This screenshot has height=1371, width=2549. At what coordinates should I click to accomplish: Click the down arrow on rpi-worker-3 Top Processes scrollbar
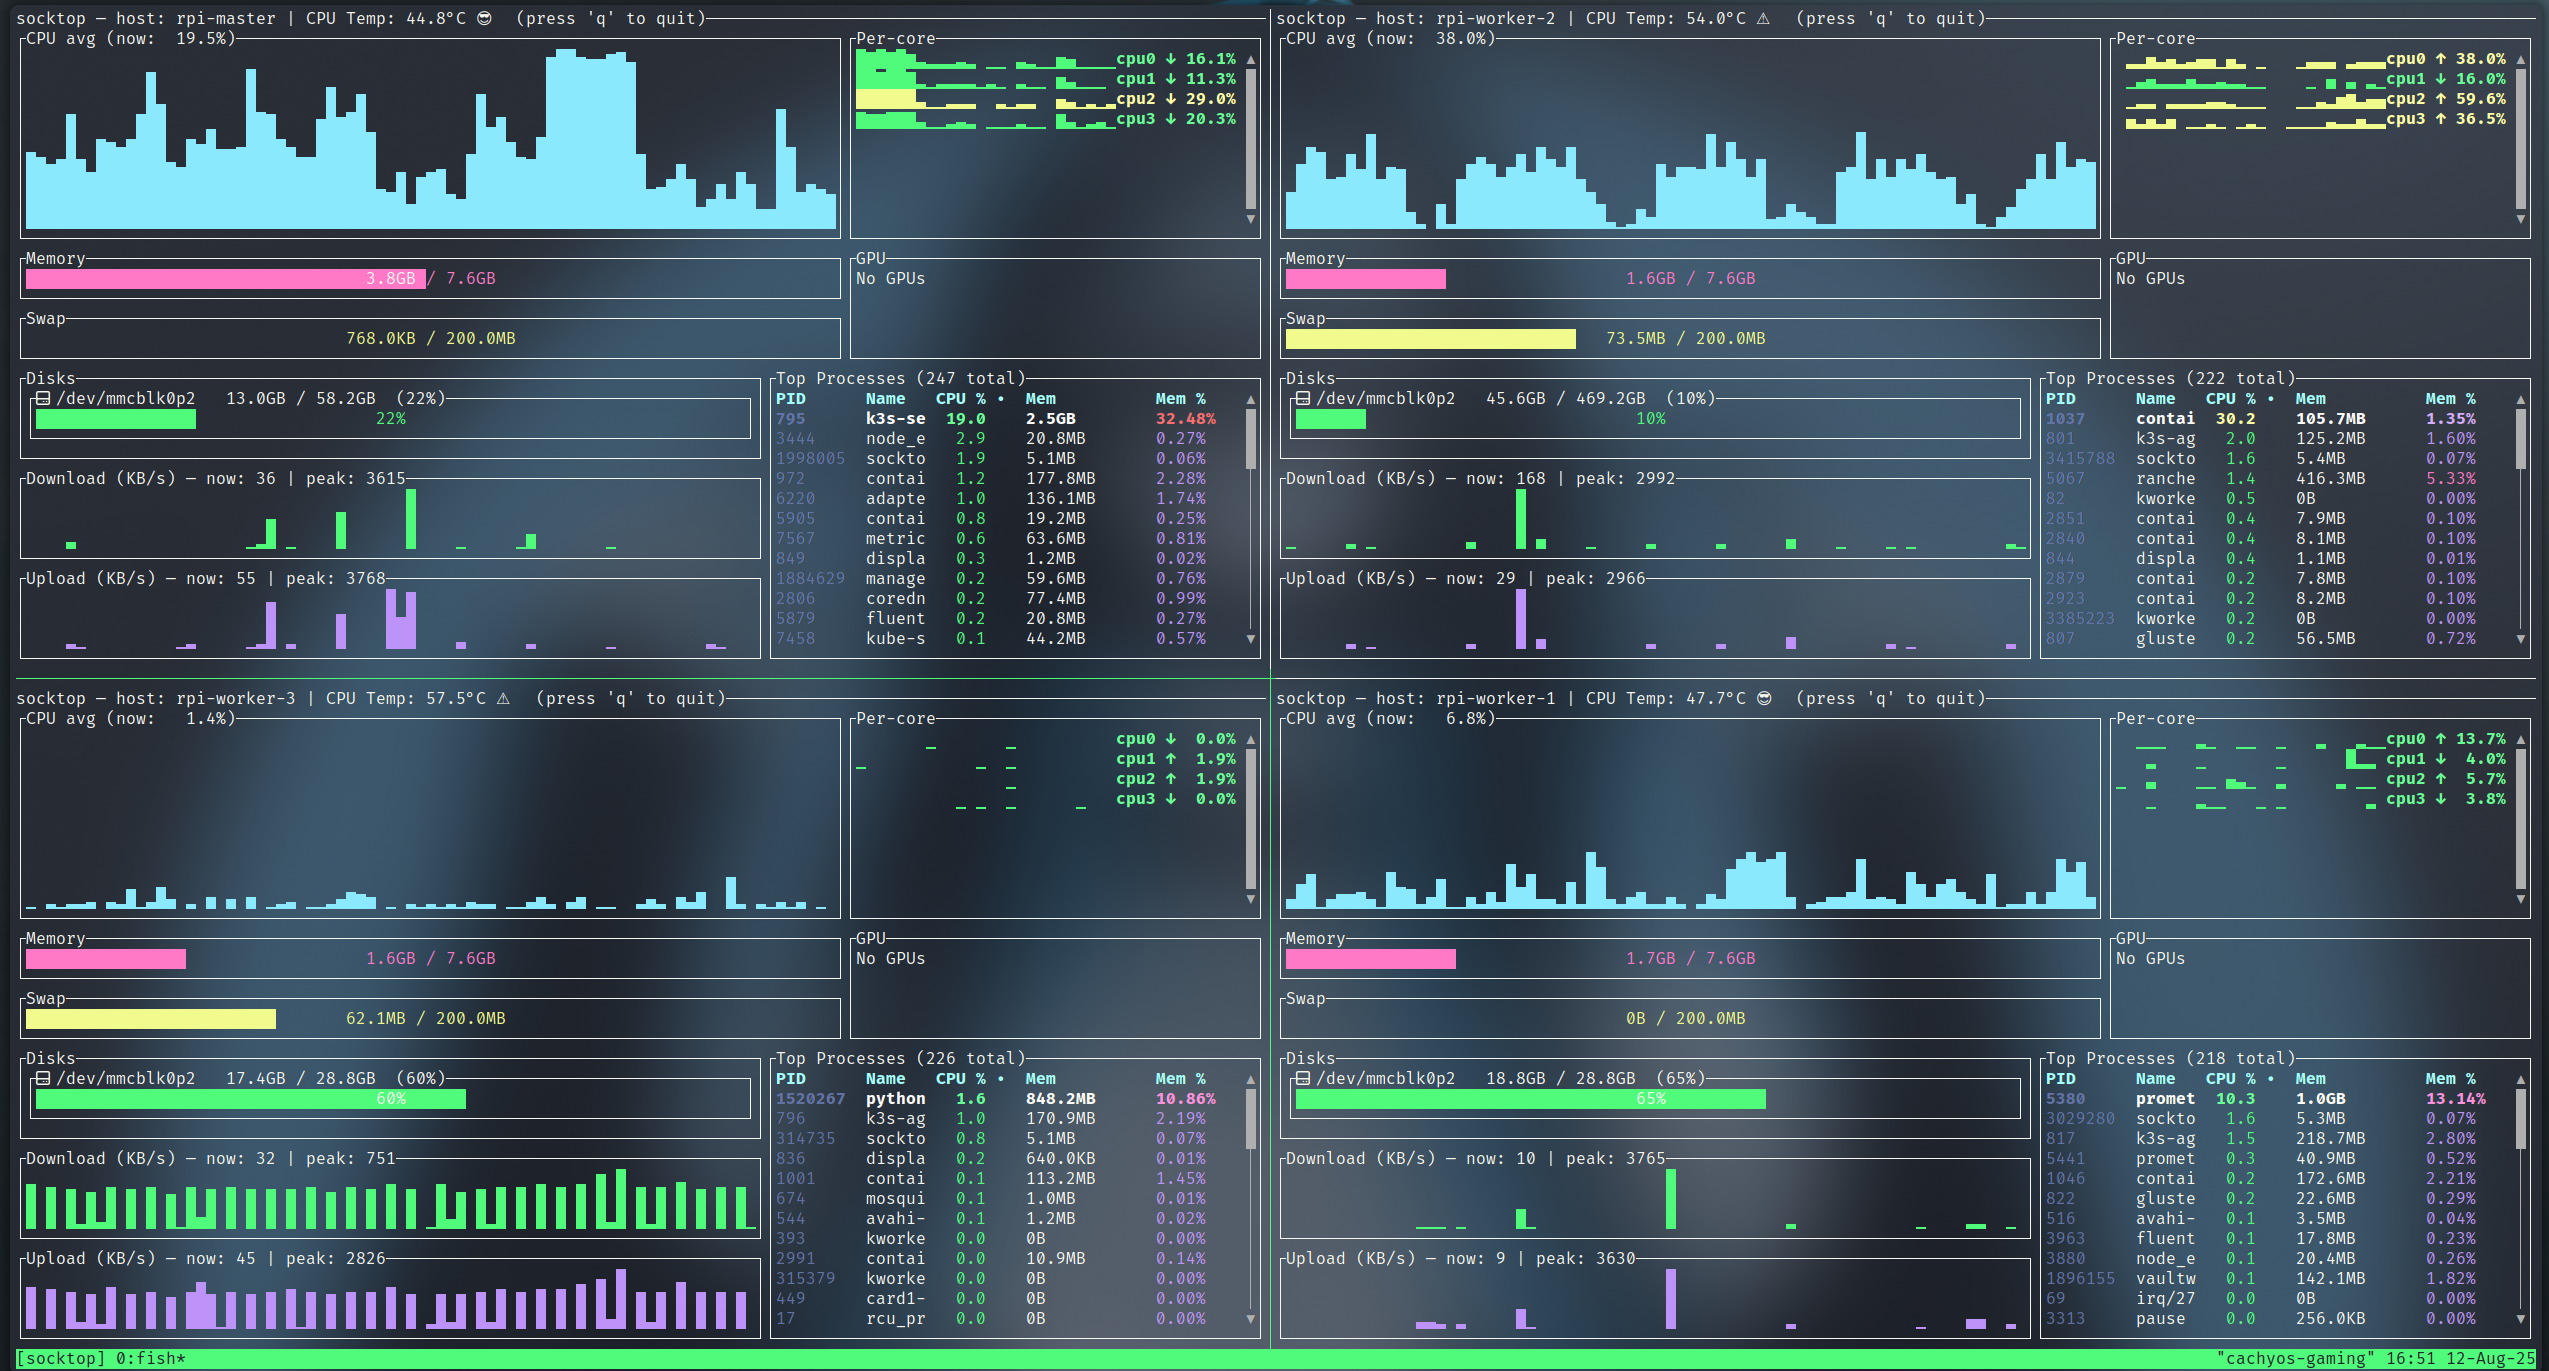click(1249, 1318)
